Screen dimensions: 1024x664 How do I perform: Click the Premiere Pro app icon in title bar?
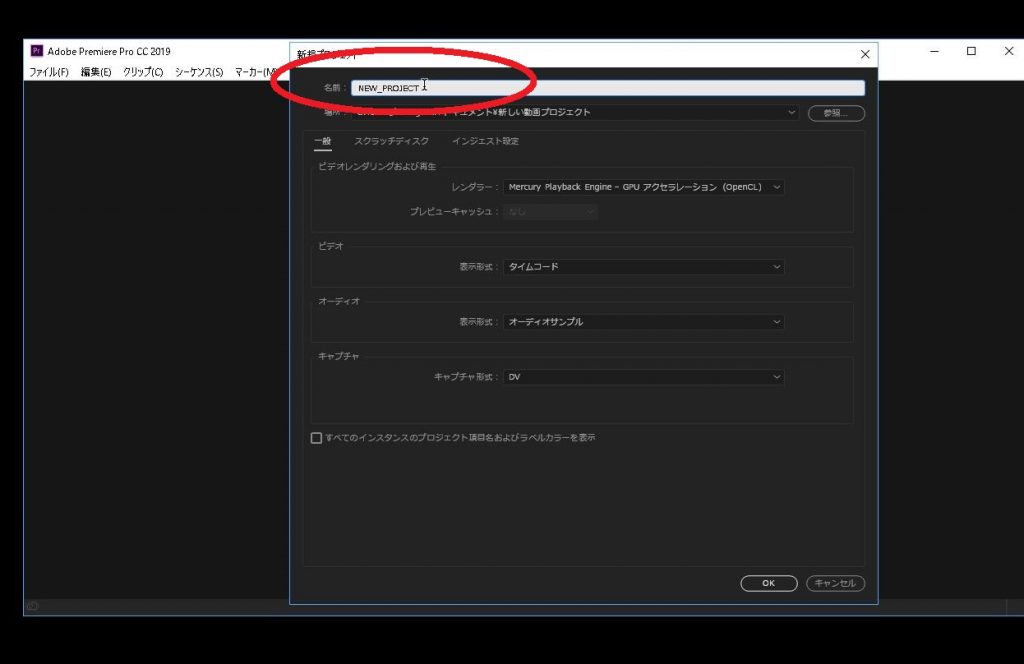(36, 51)
